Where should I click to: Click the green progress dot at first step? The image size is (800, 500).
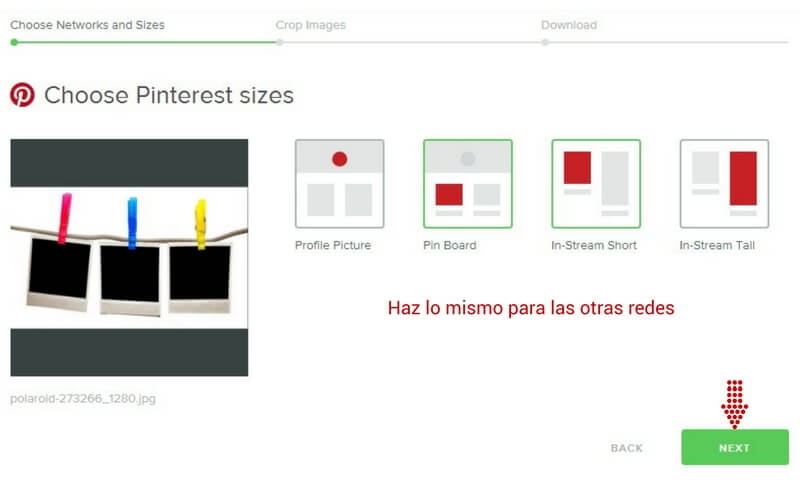(14, 42)
